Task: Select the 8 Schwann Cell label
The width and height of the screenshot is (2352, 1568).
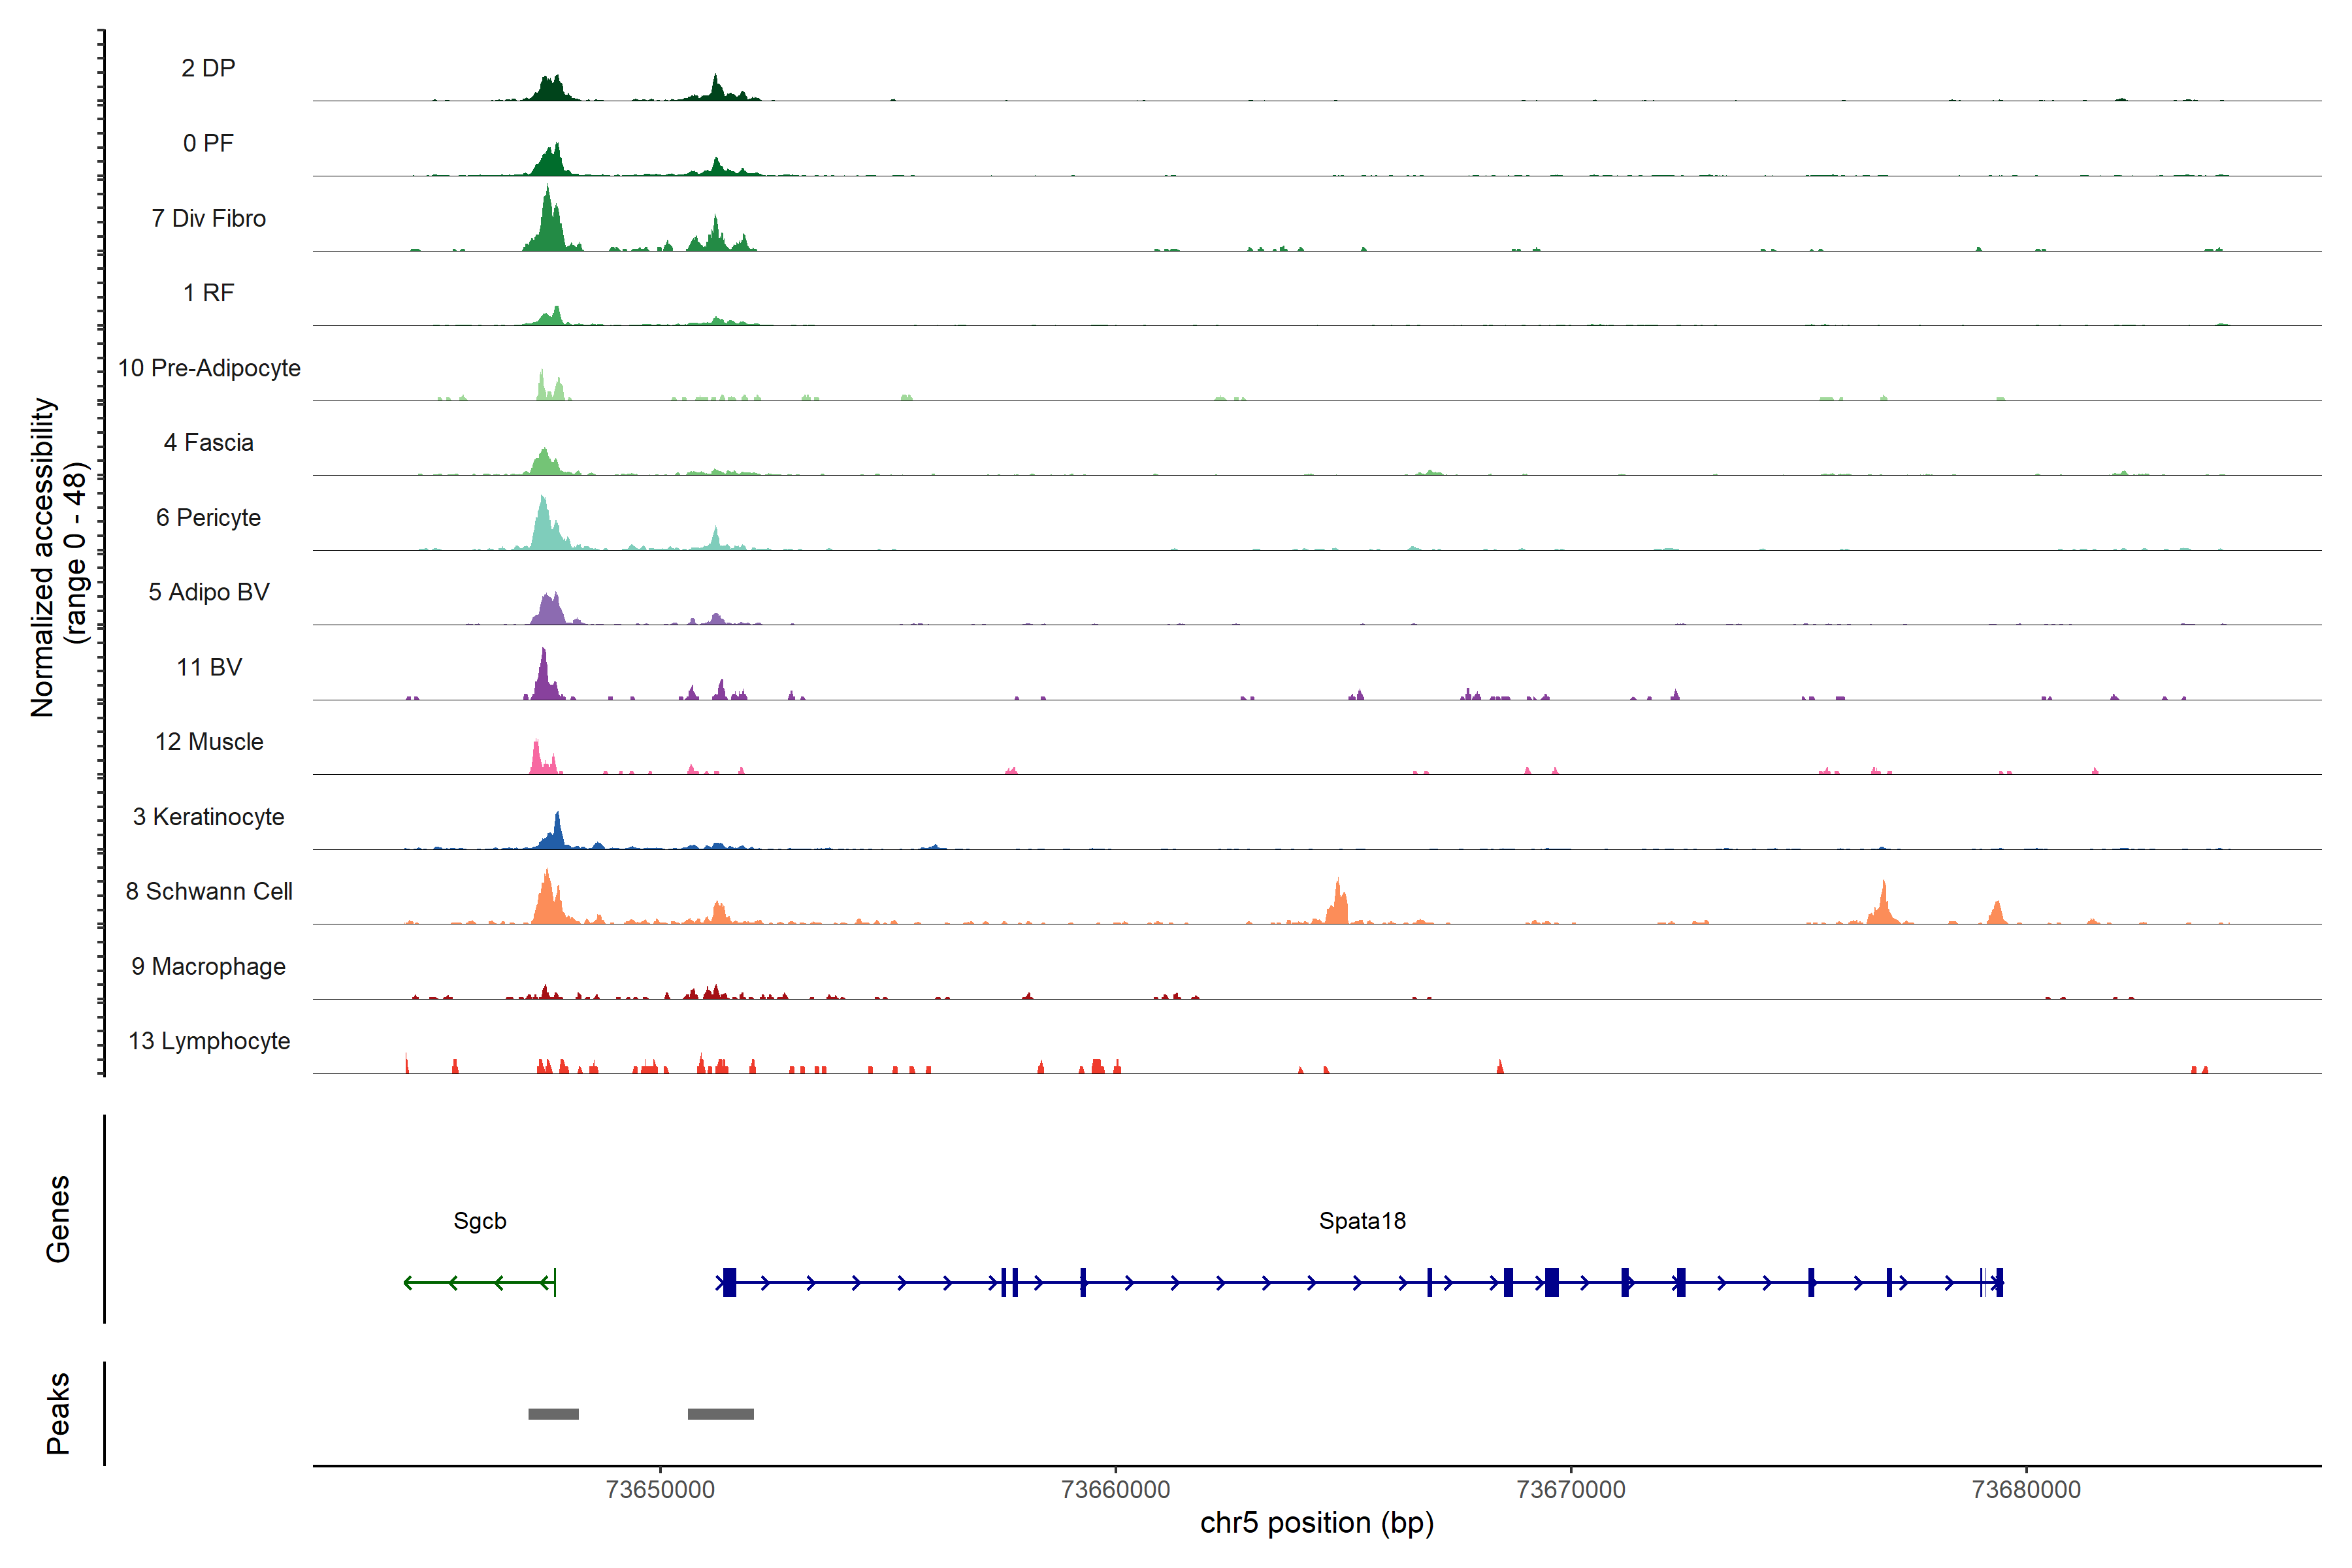Action: (209, 891)
